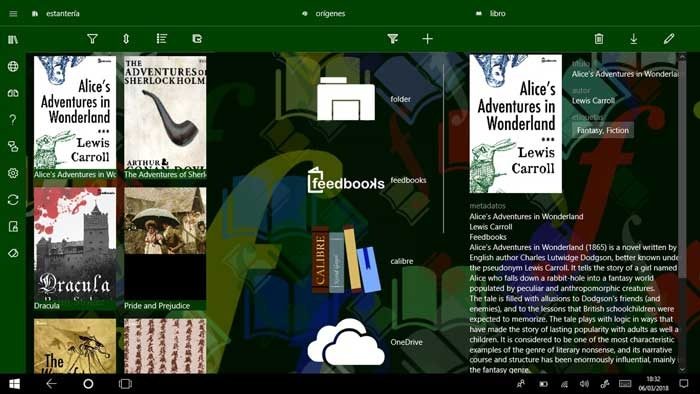Click the sync arrows icon in the sidebar
This screenshot has width=700, height=394.
(x=13, y=199)
